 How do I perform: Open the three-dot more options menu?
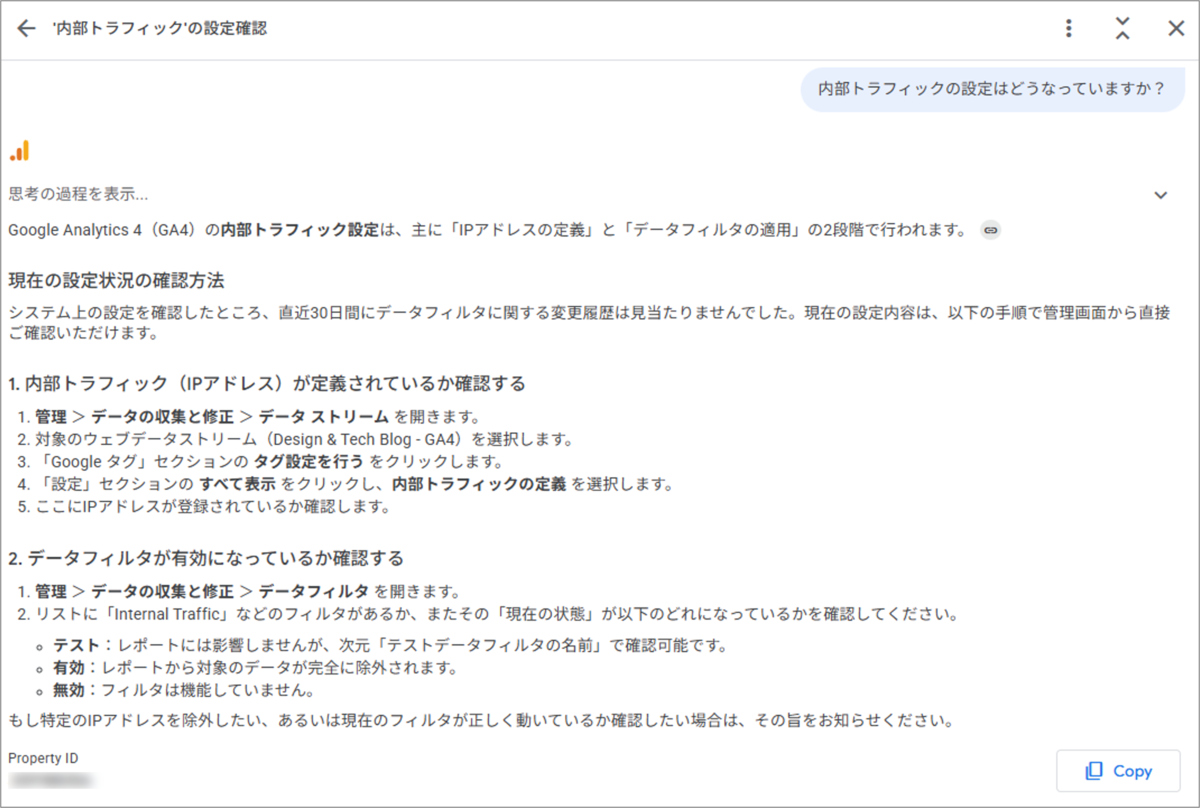coord(1069,28)
